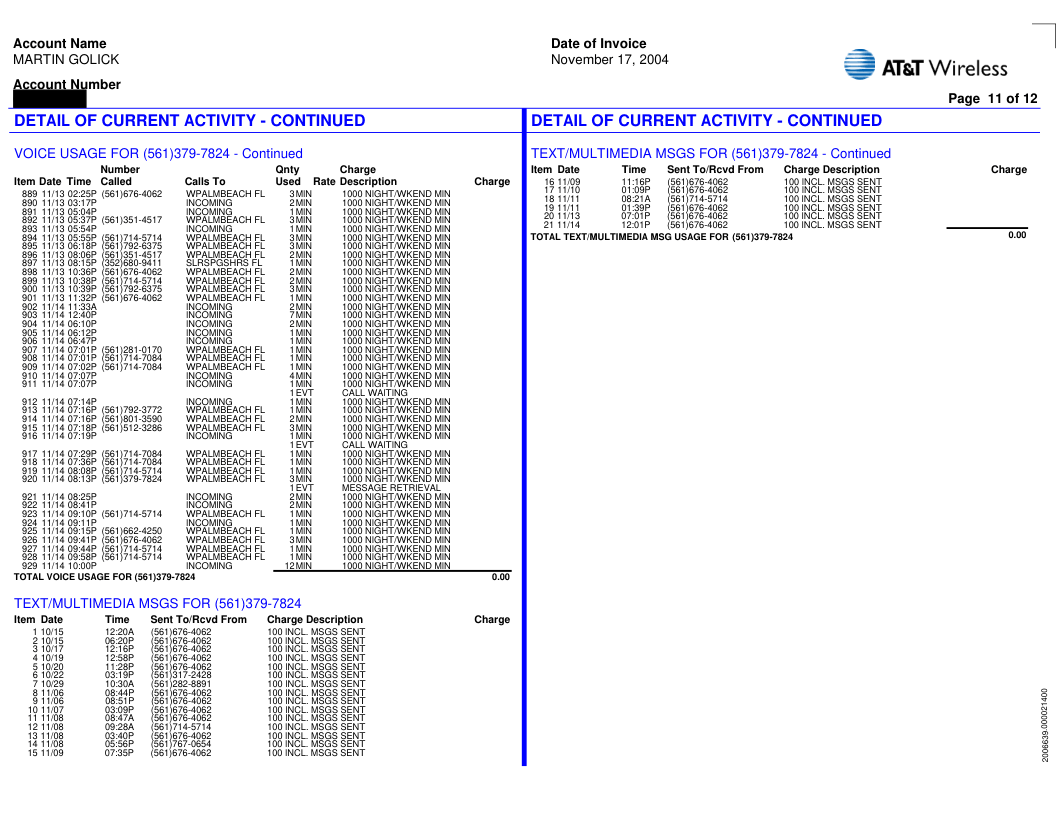Click the Total Voice Usage summary line
The height and width of the screenshot is (816, 1056).
pyautogui.click(x=105, y=577)
